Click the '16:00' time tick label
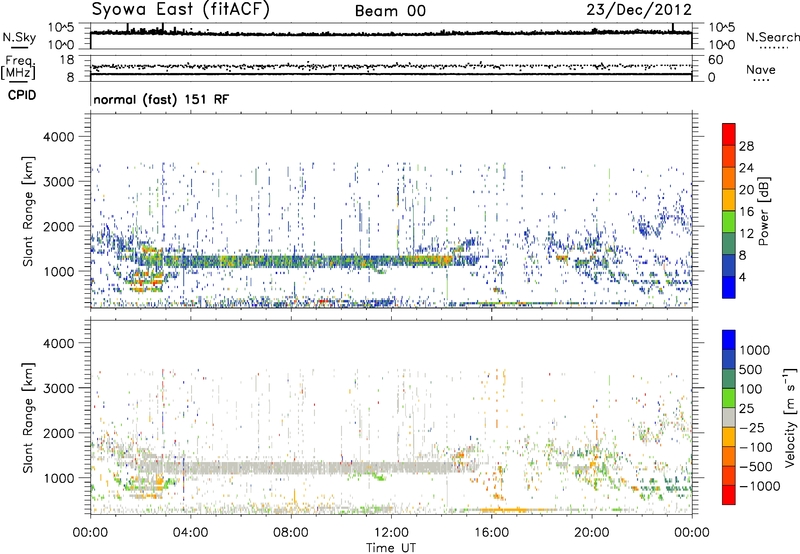The image size is (800, 554). pos(491,533)
